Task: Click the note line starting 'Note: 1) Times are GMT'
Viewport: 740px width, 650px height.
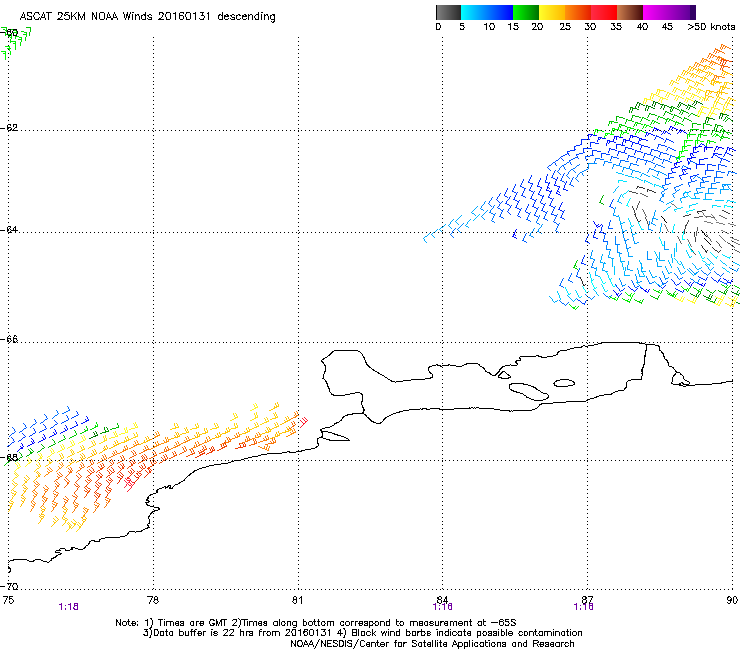Action: 316,623
